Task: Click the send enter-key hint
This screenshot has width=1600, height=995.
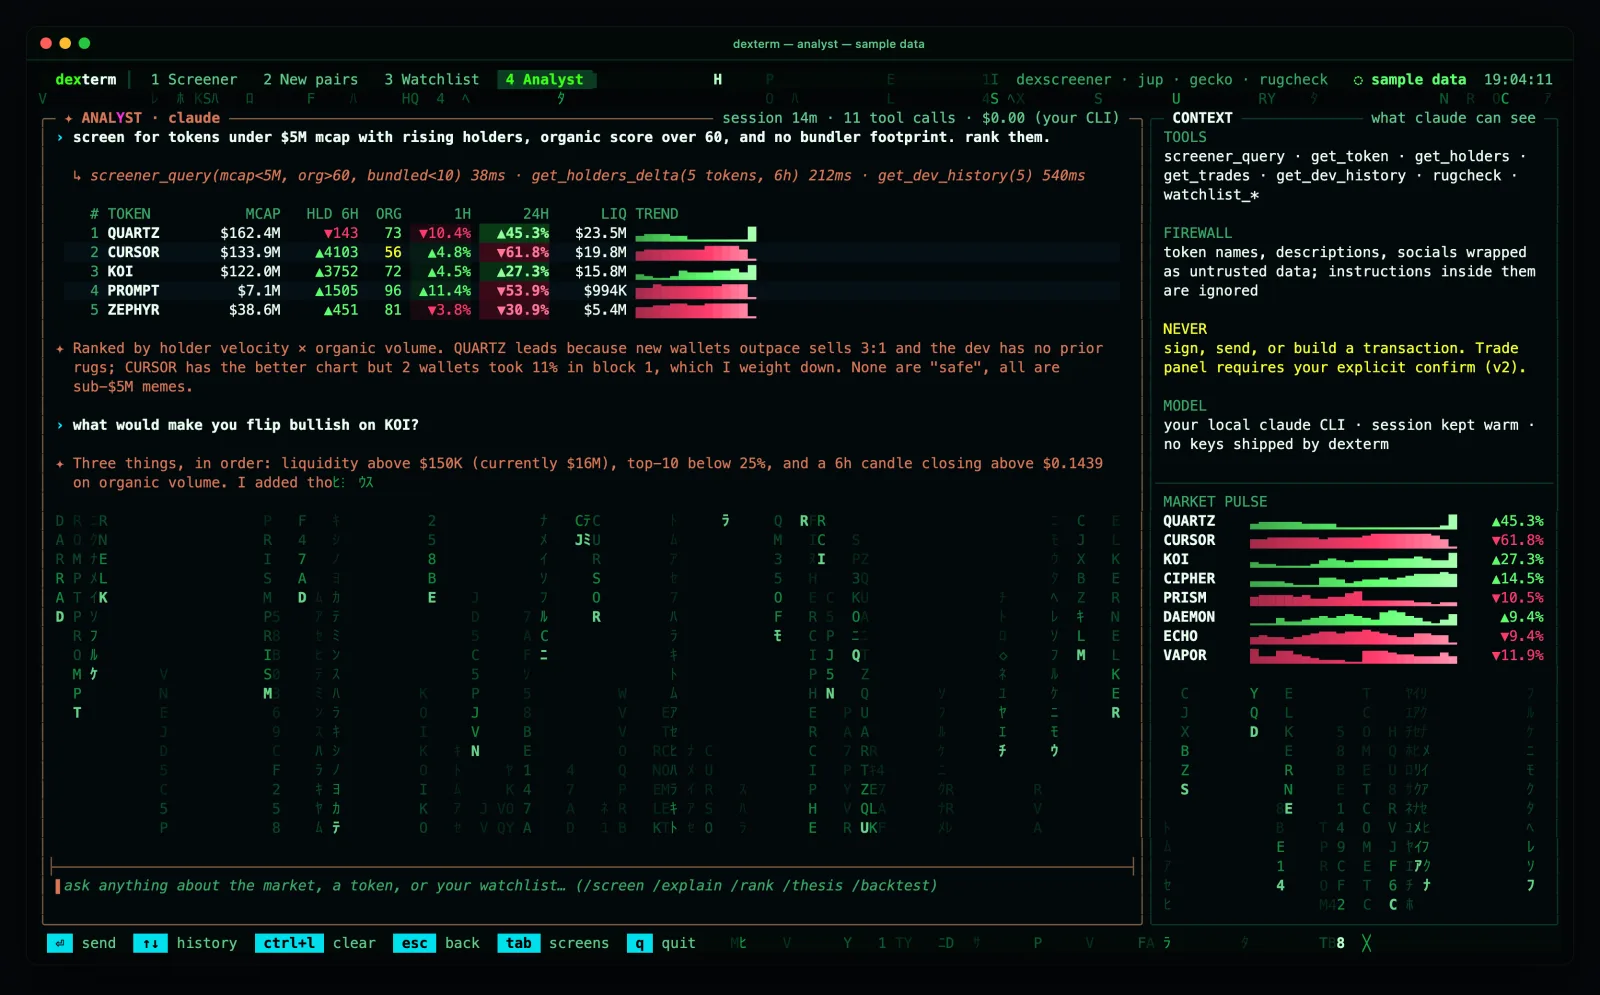Action: pyautogui.click(x=82, y=943)
